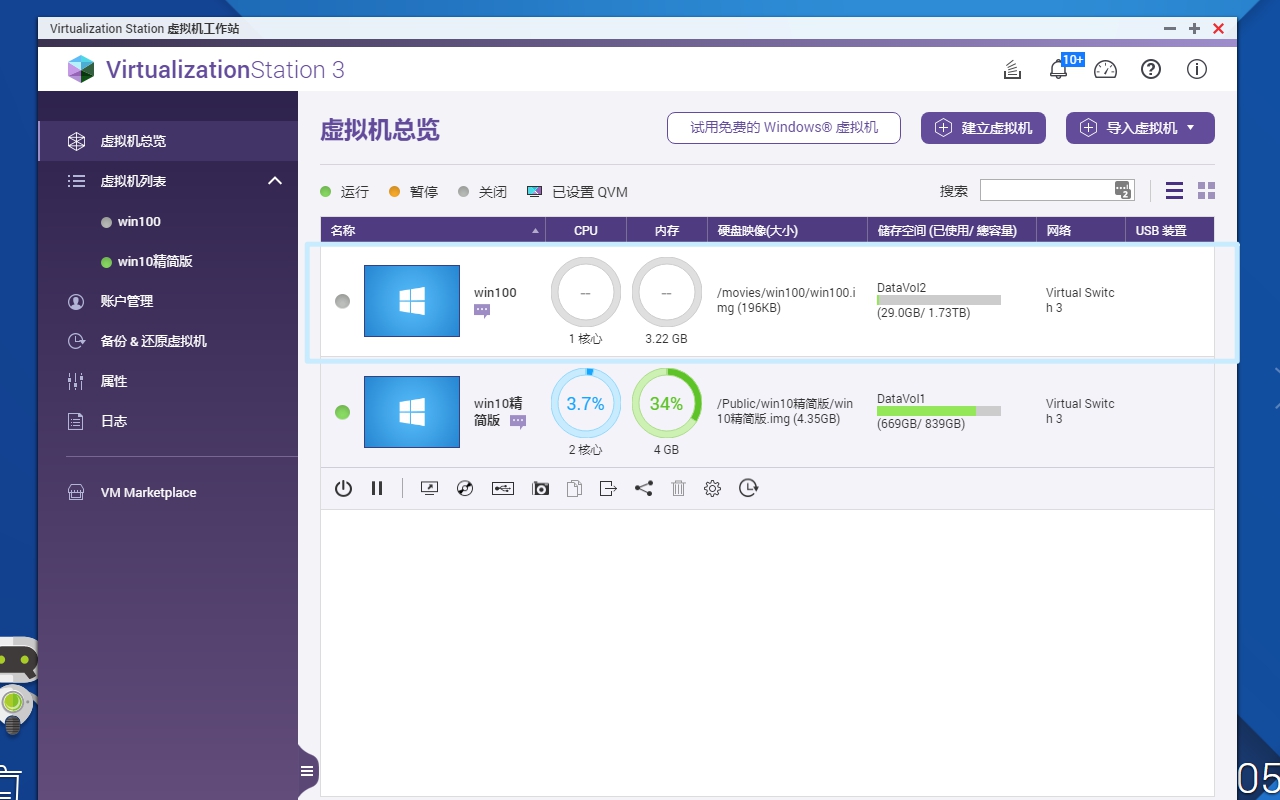
Task: Click the 储存空间 column header
Action: [x=952, y=230]
